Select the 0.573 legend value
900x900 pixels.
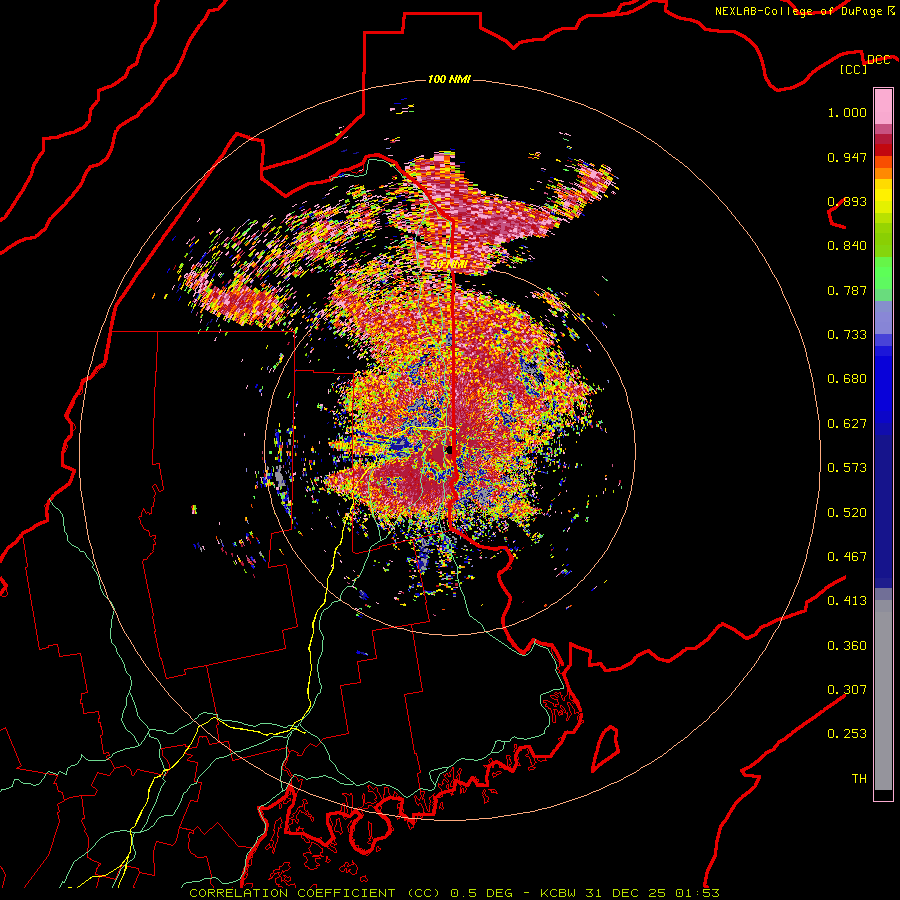coord(847,468)
